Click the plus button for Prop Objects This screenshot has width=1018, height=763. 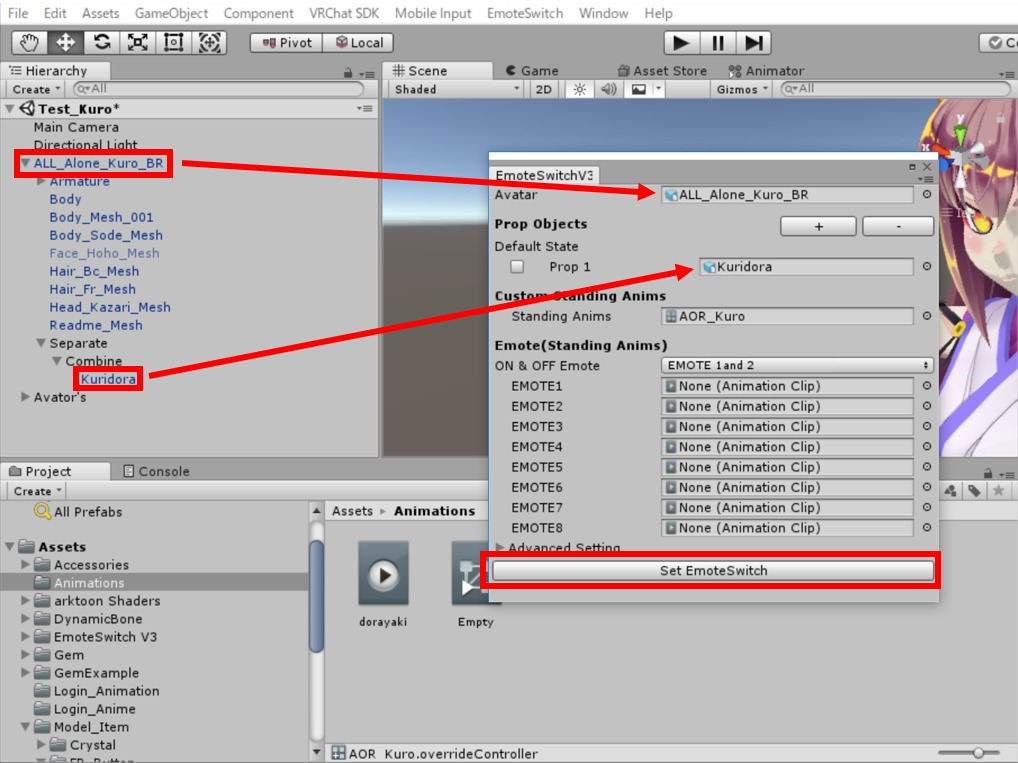[818, 227]
